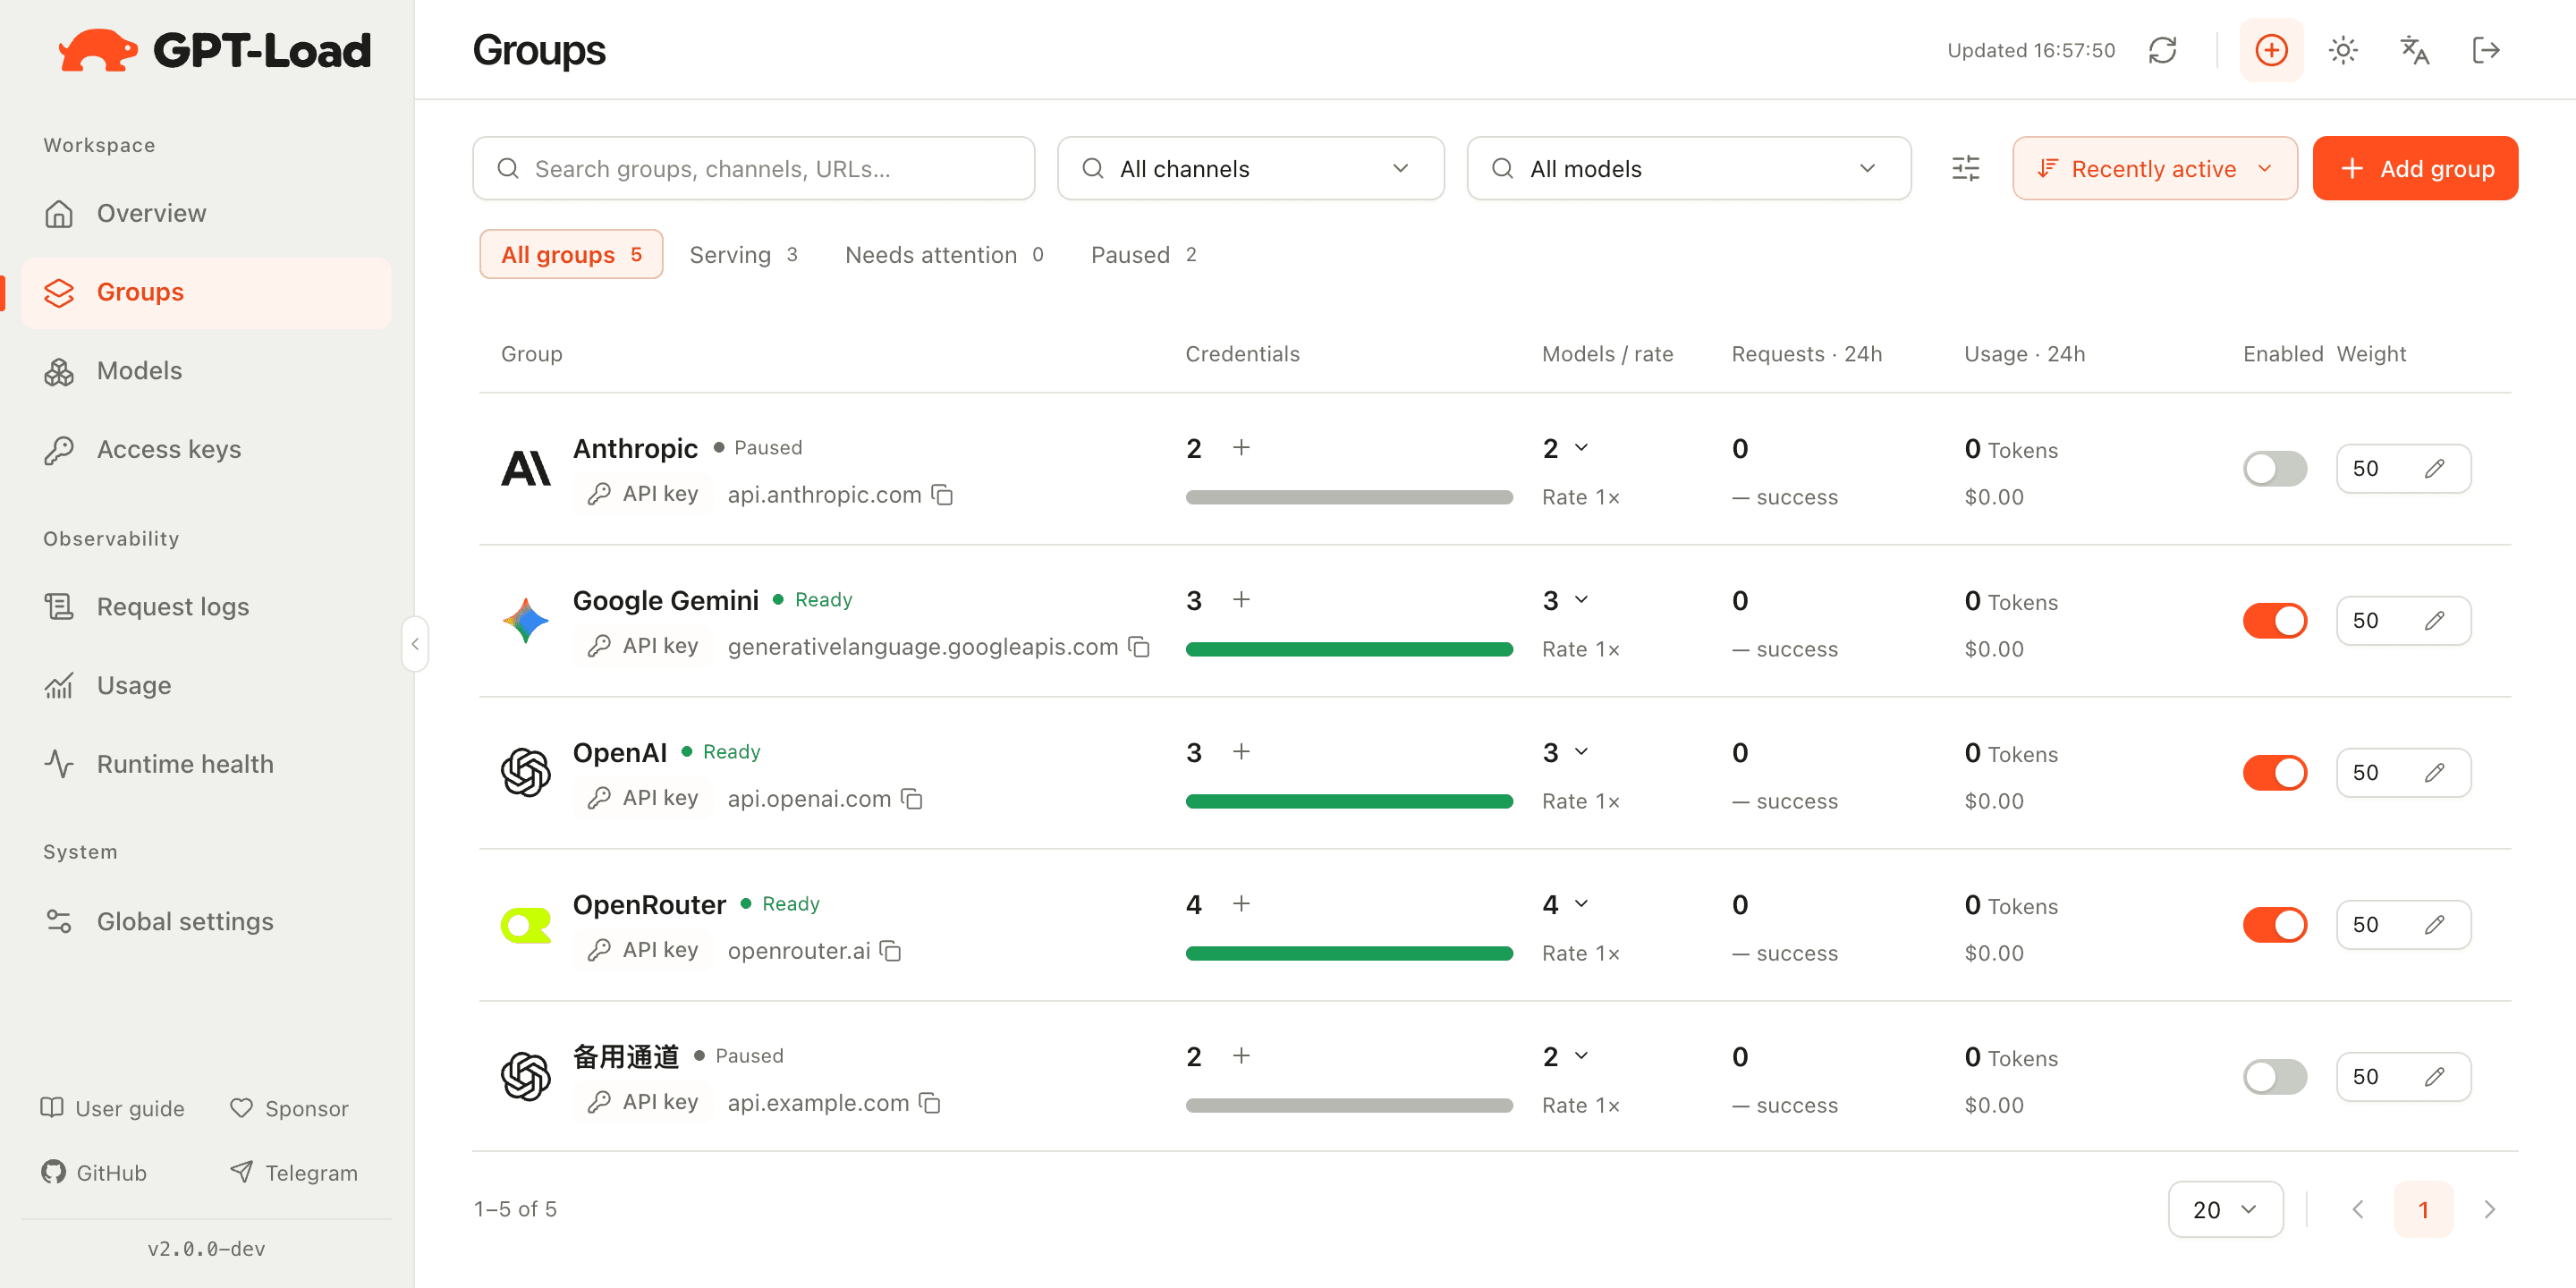Copy the api.openai.com URL
The image size is (2576, 1288).
point(912,799)
